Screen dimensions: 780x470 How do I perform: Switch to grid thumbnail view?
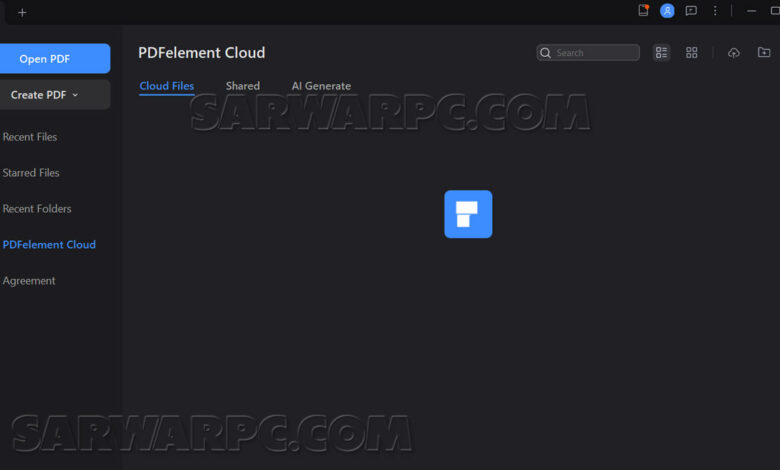pos(691,52)
